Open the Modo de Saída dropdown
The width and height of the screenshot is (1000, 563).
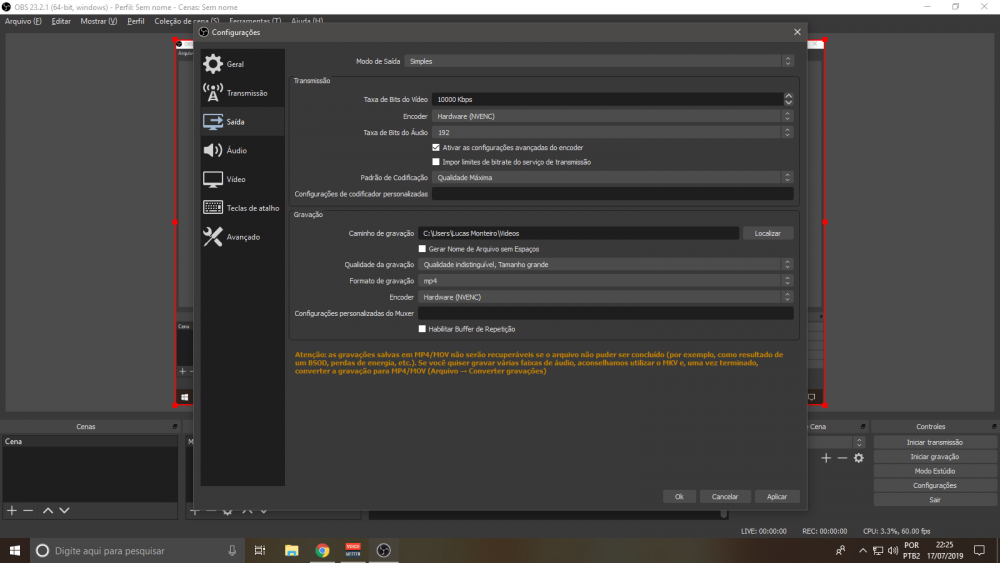[x=599, y=61]
